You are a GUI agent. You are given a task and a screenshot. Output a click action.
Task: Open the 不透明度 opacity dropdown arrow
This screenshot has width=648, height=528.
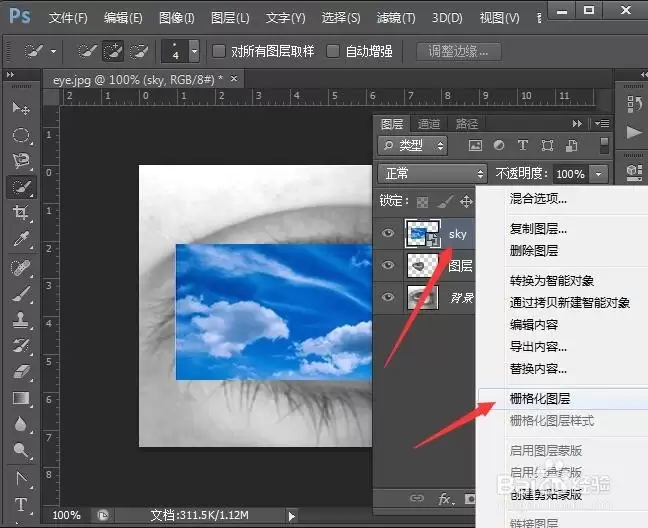coord(599,174)
